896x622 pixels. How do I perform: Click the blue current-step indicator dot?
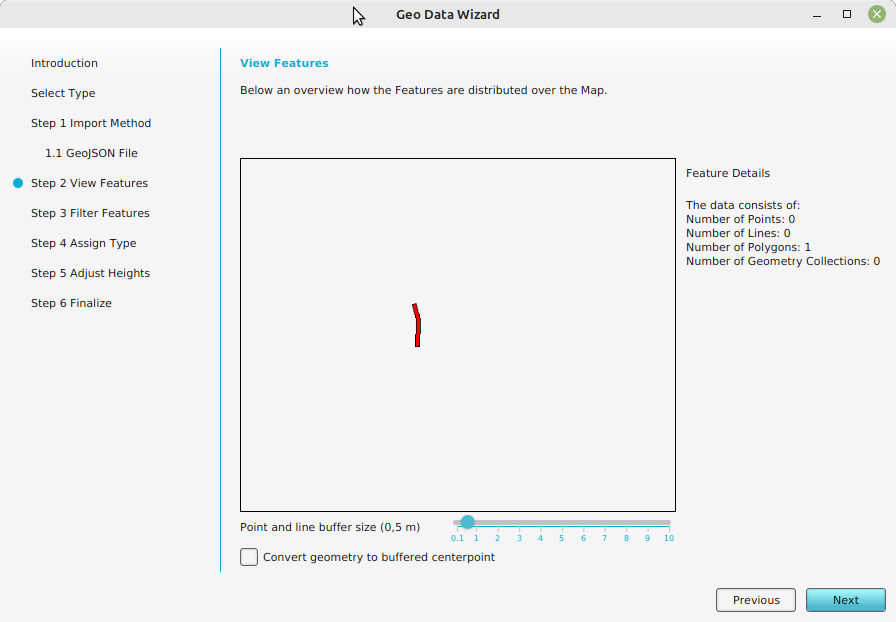18,183
